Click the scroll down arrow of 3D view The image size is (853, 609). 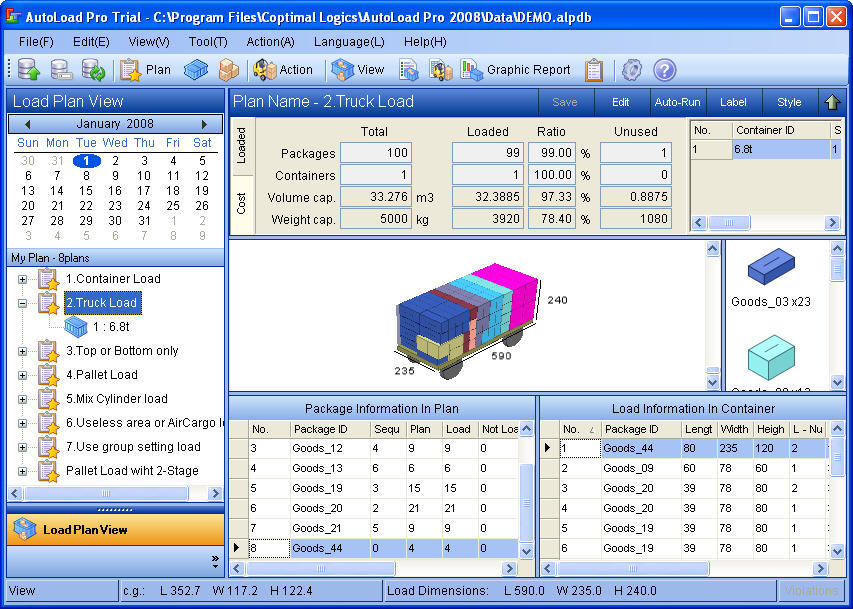click(x=713, y=383)
